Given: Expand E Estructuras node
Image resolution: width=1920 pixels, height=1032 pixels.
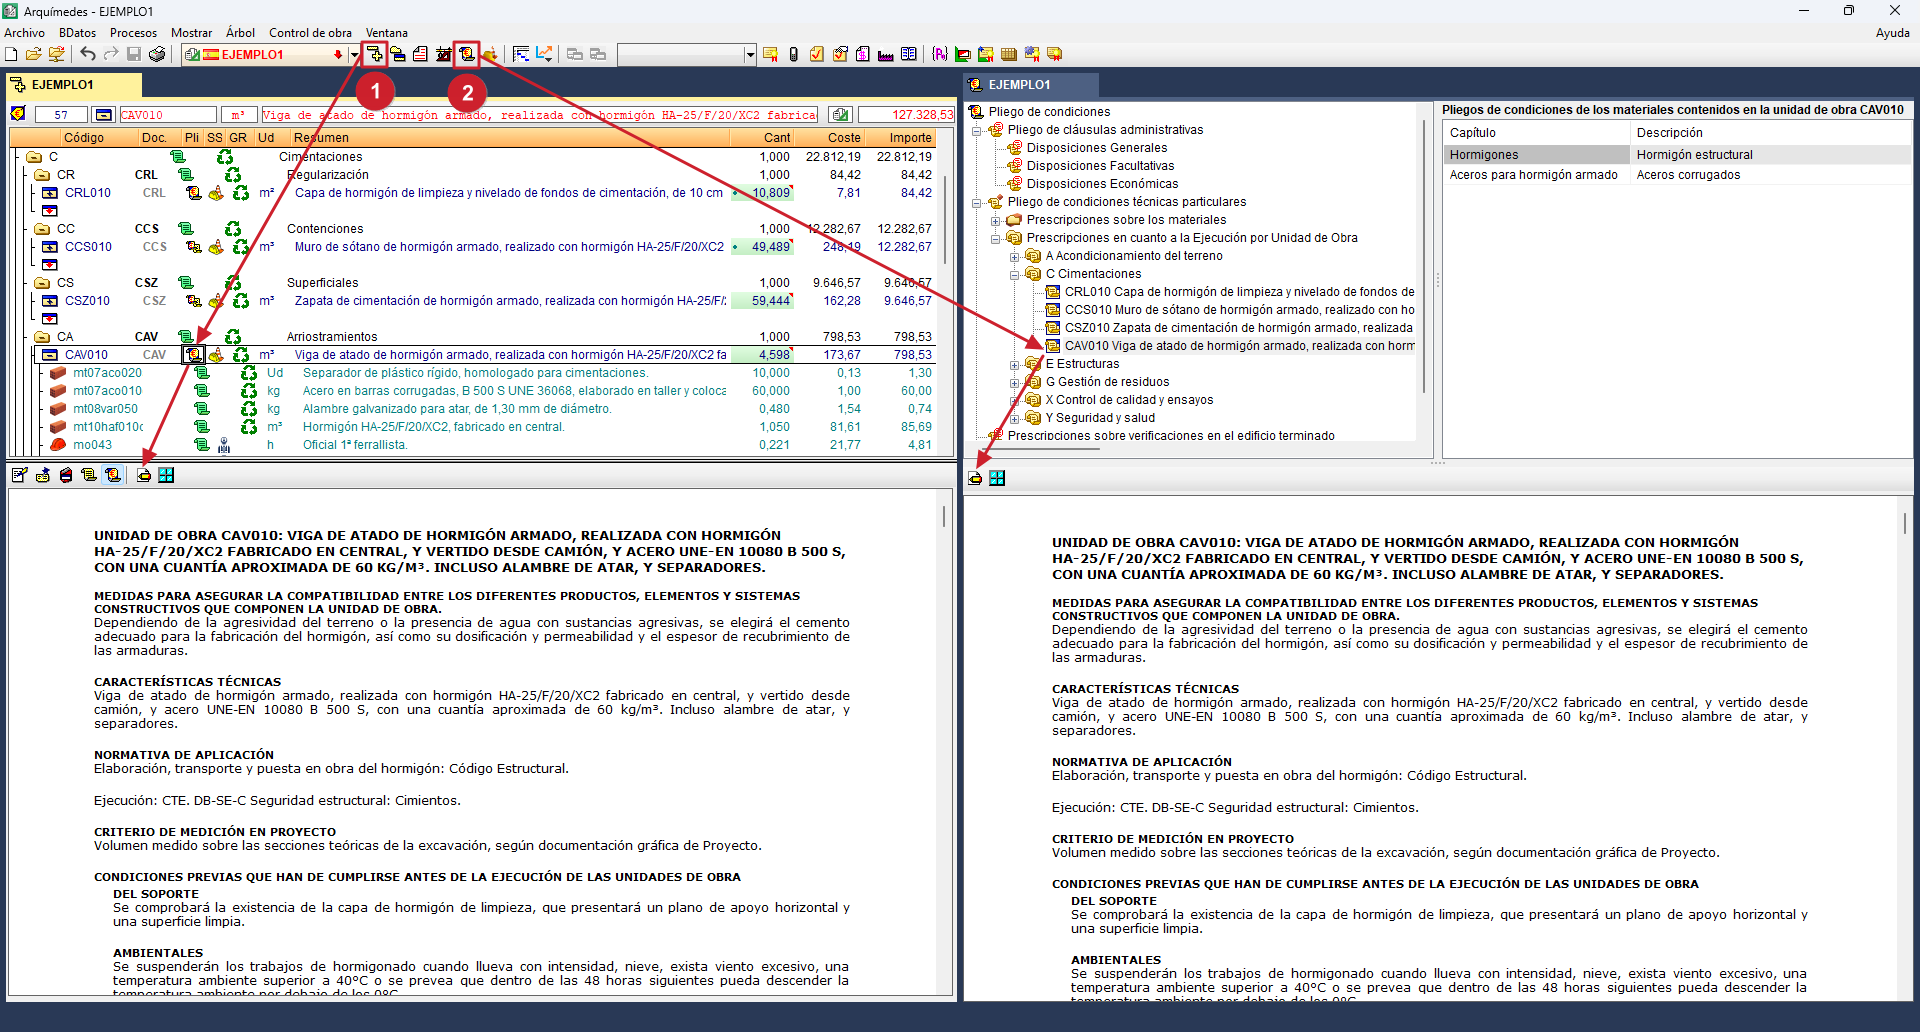Looking at the screenshot, I should point(1015,364).
